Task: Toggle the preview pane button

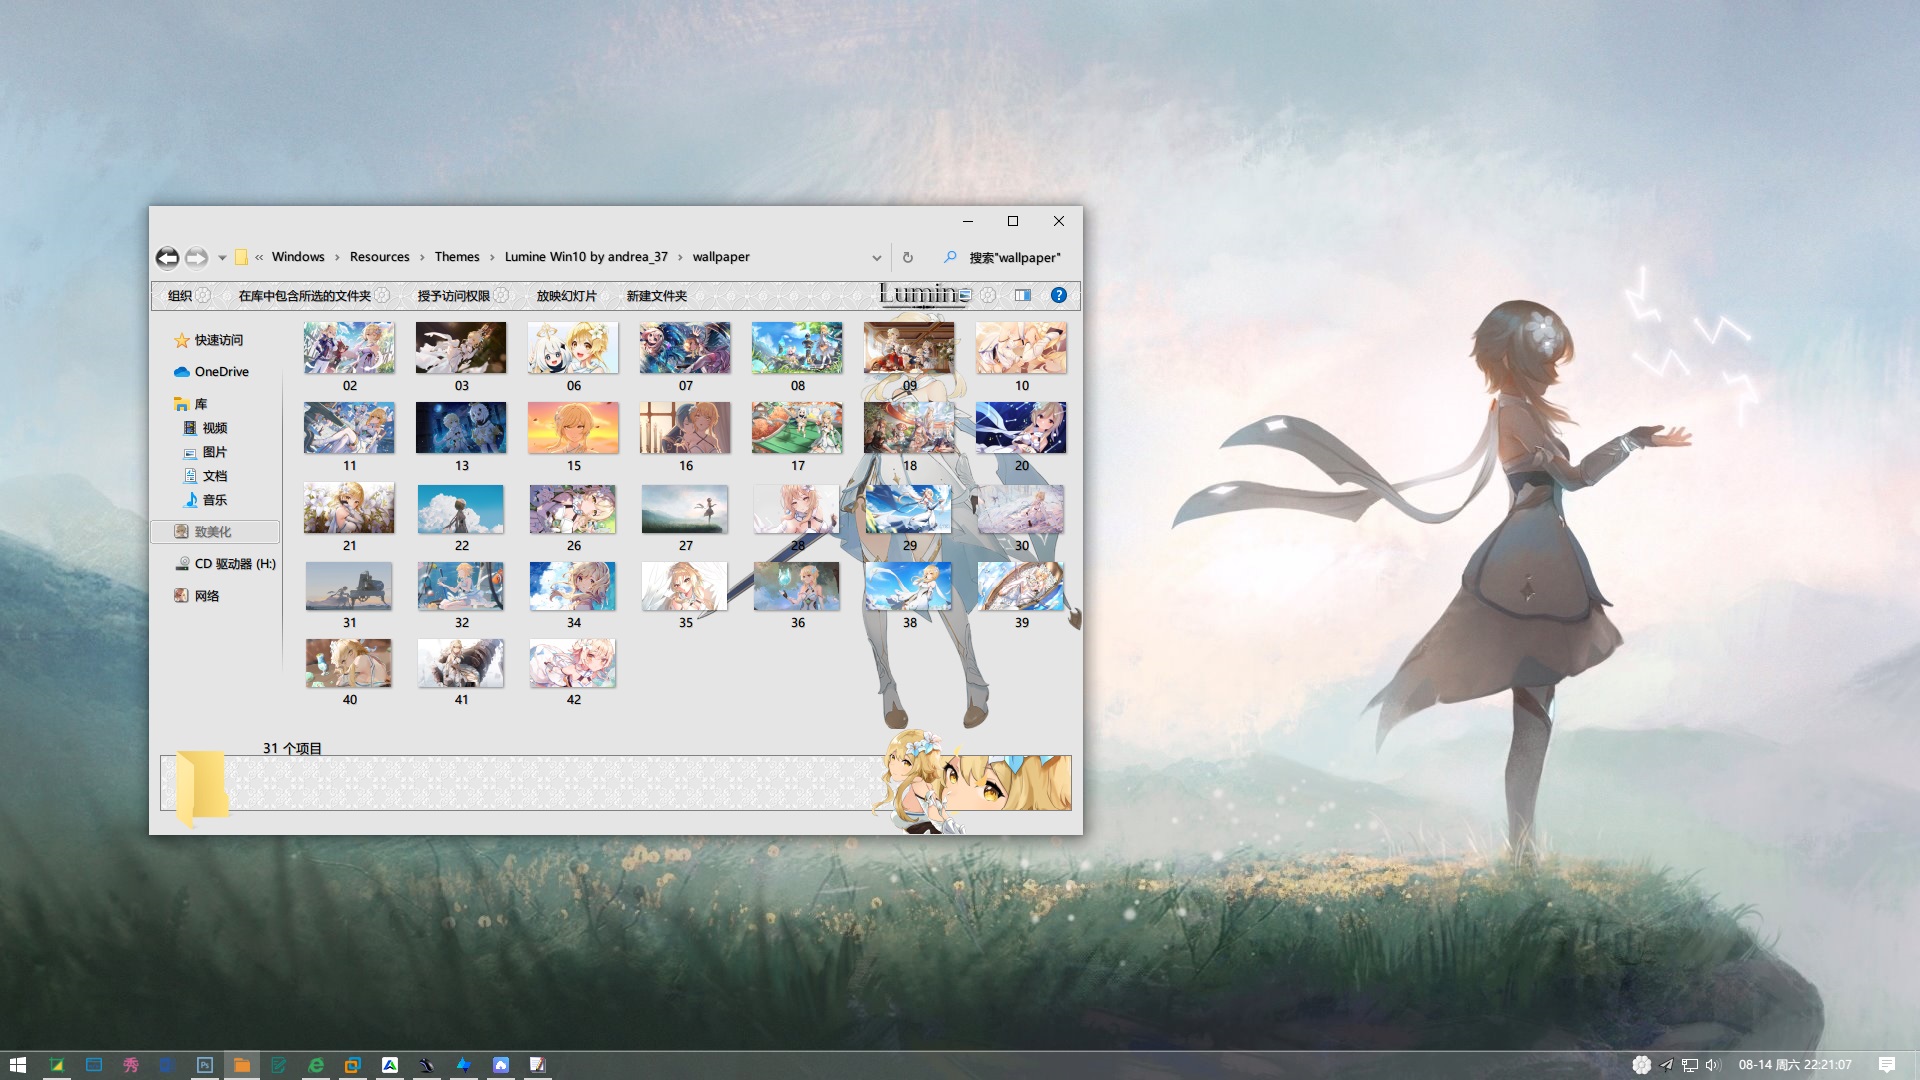Action: coord(1023,295)
